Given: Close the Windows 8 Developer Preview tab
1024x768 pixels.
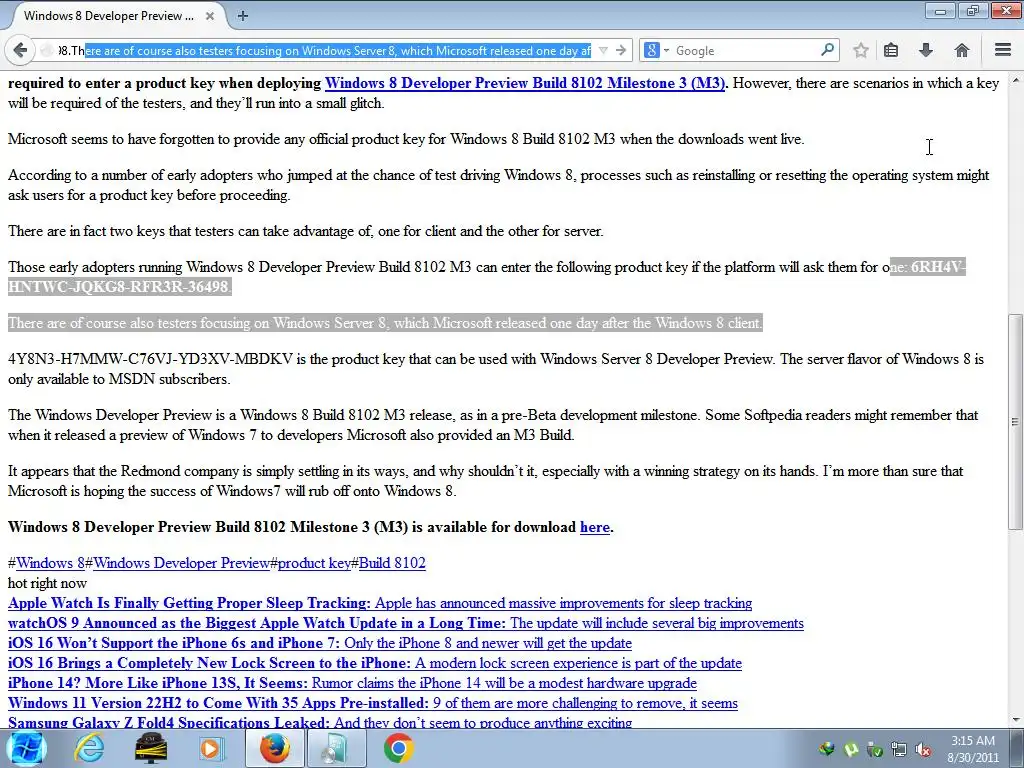Looking at the screenshot, I should (210, 16).
